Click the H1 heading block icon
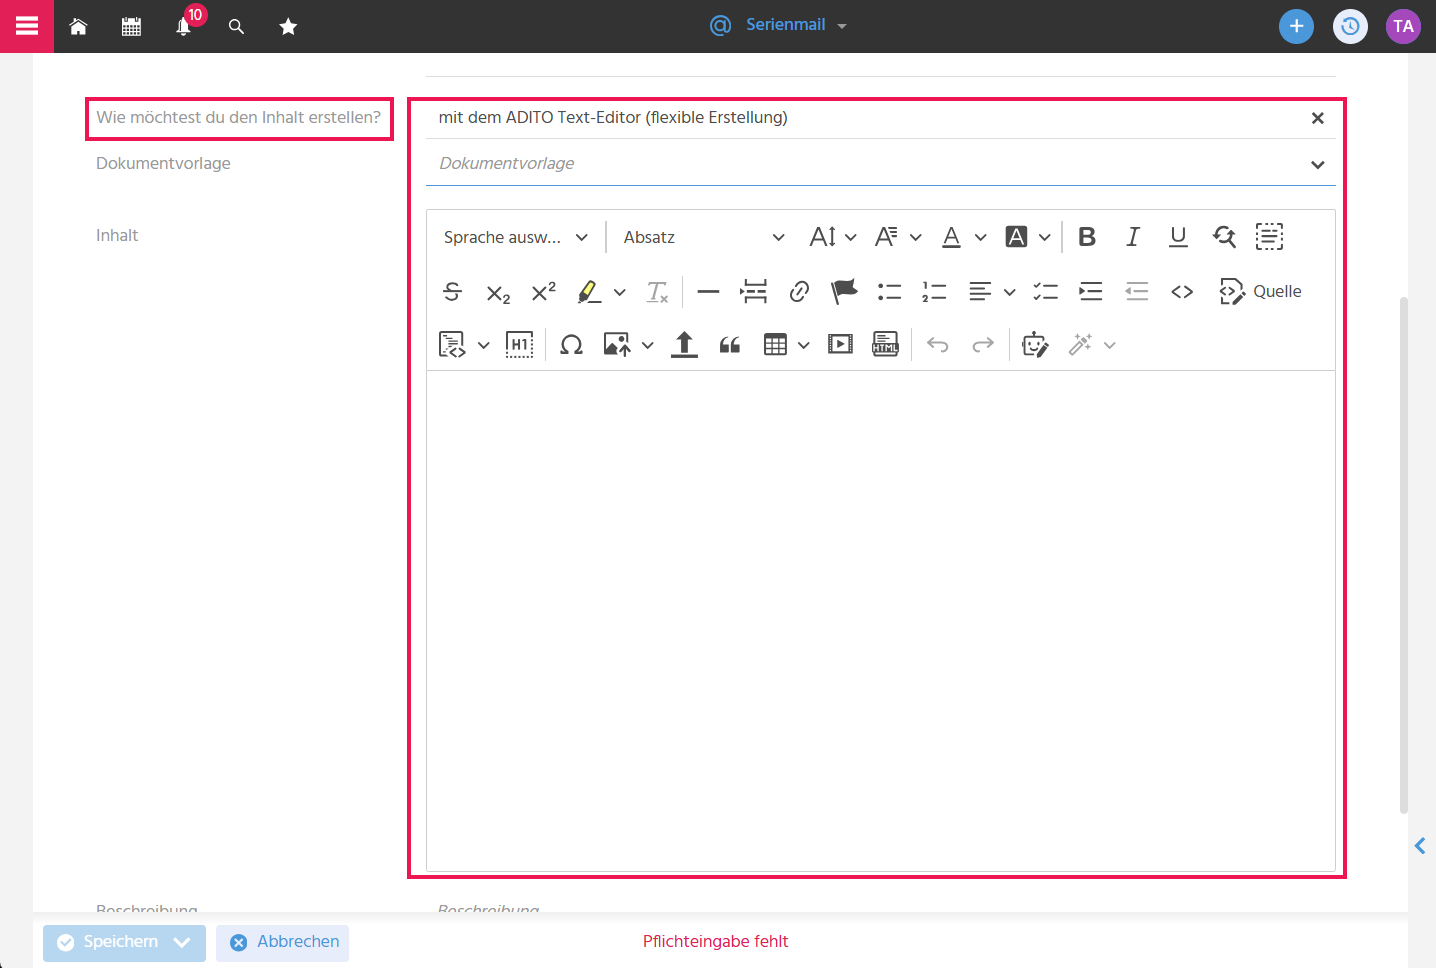Viewport: 1436px width, 968px height. [520, 345]
